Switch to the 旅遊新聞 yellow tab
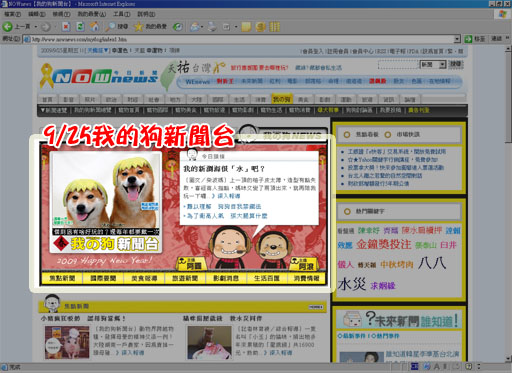 (185, 278)
